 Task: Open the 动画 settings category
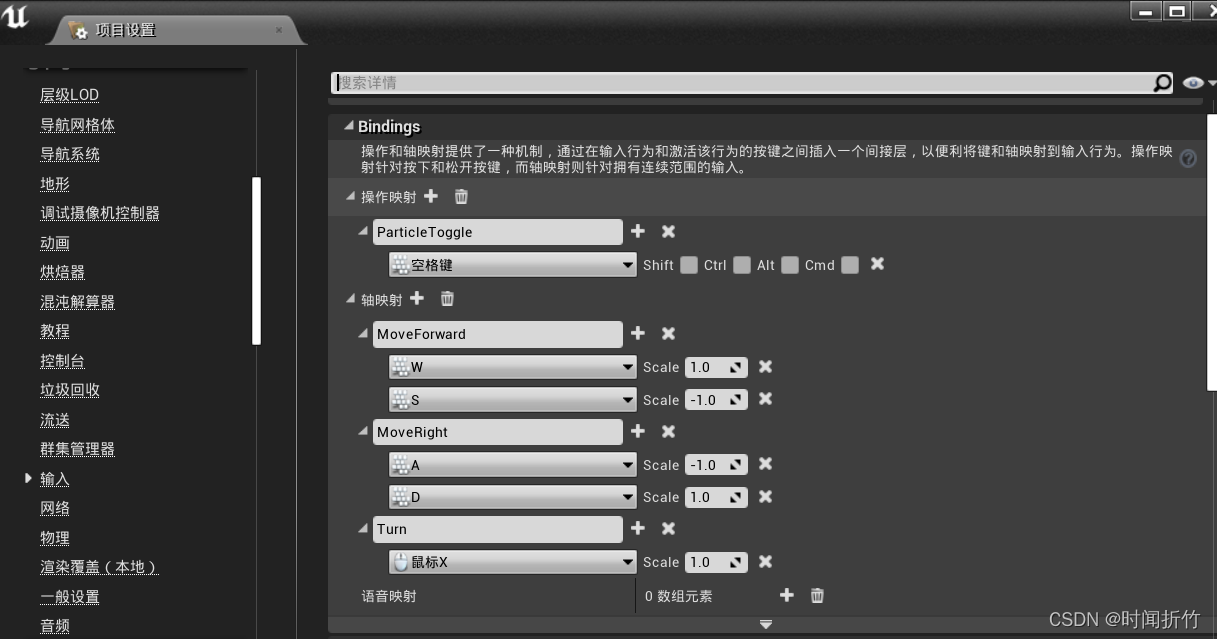[54, 243]
